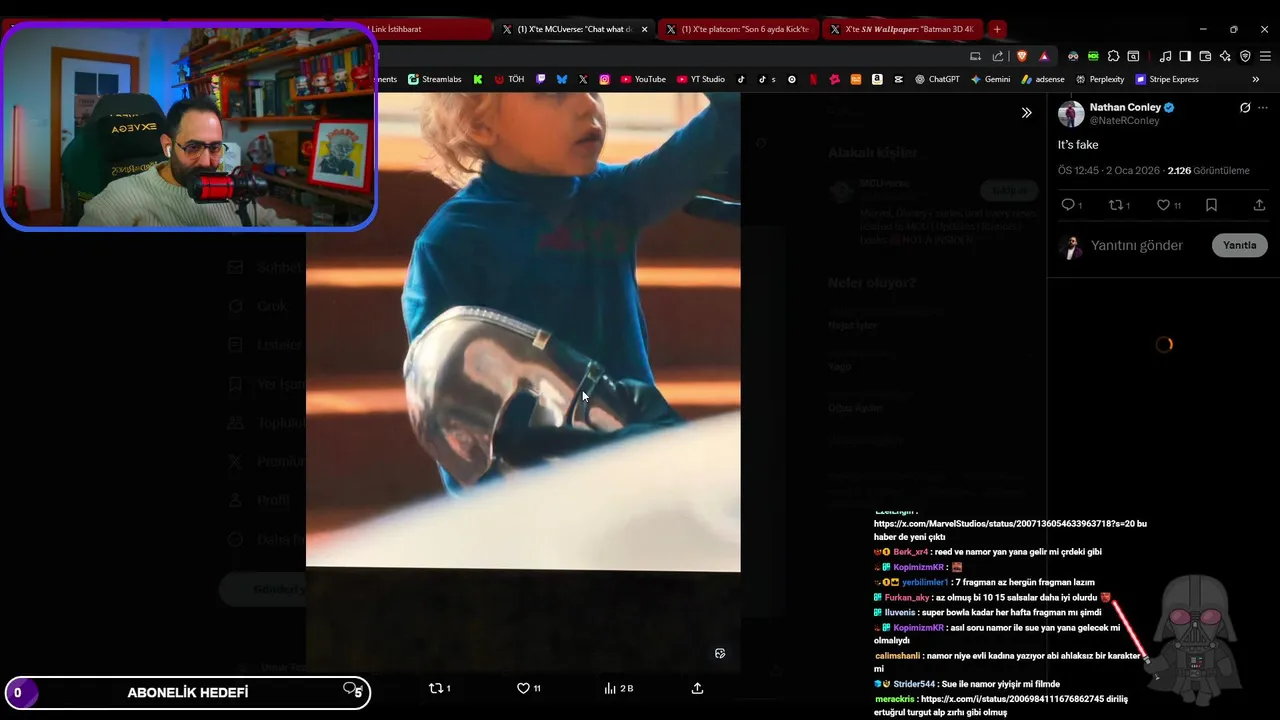View analytics icon below the media

tap(610, 688)
